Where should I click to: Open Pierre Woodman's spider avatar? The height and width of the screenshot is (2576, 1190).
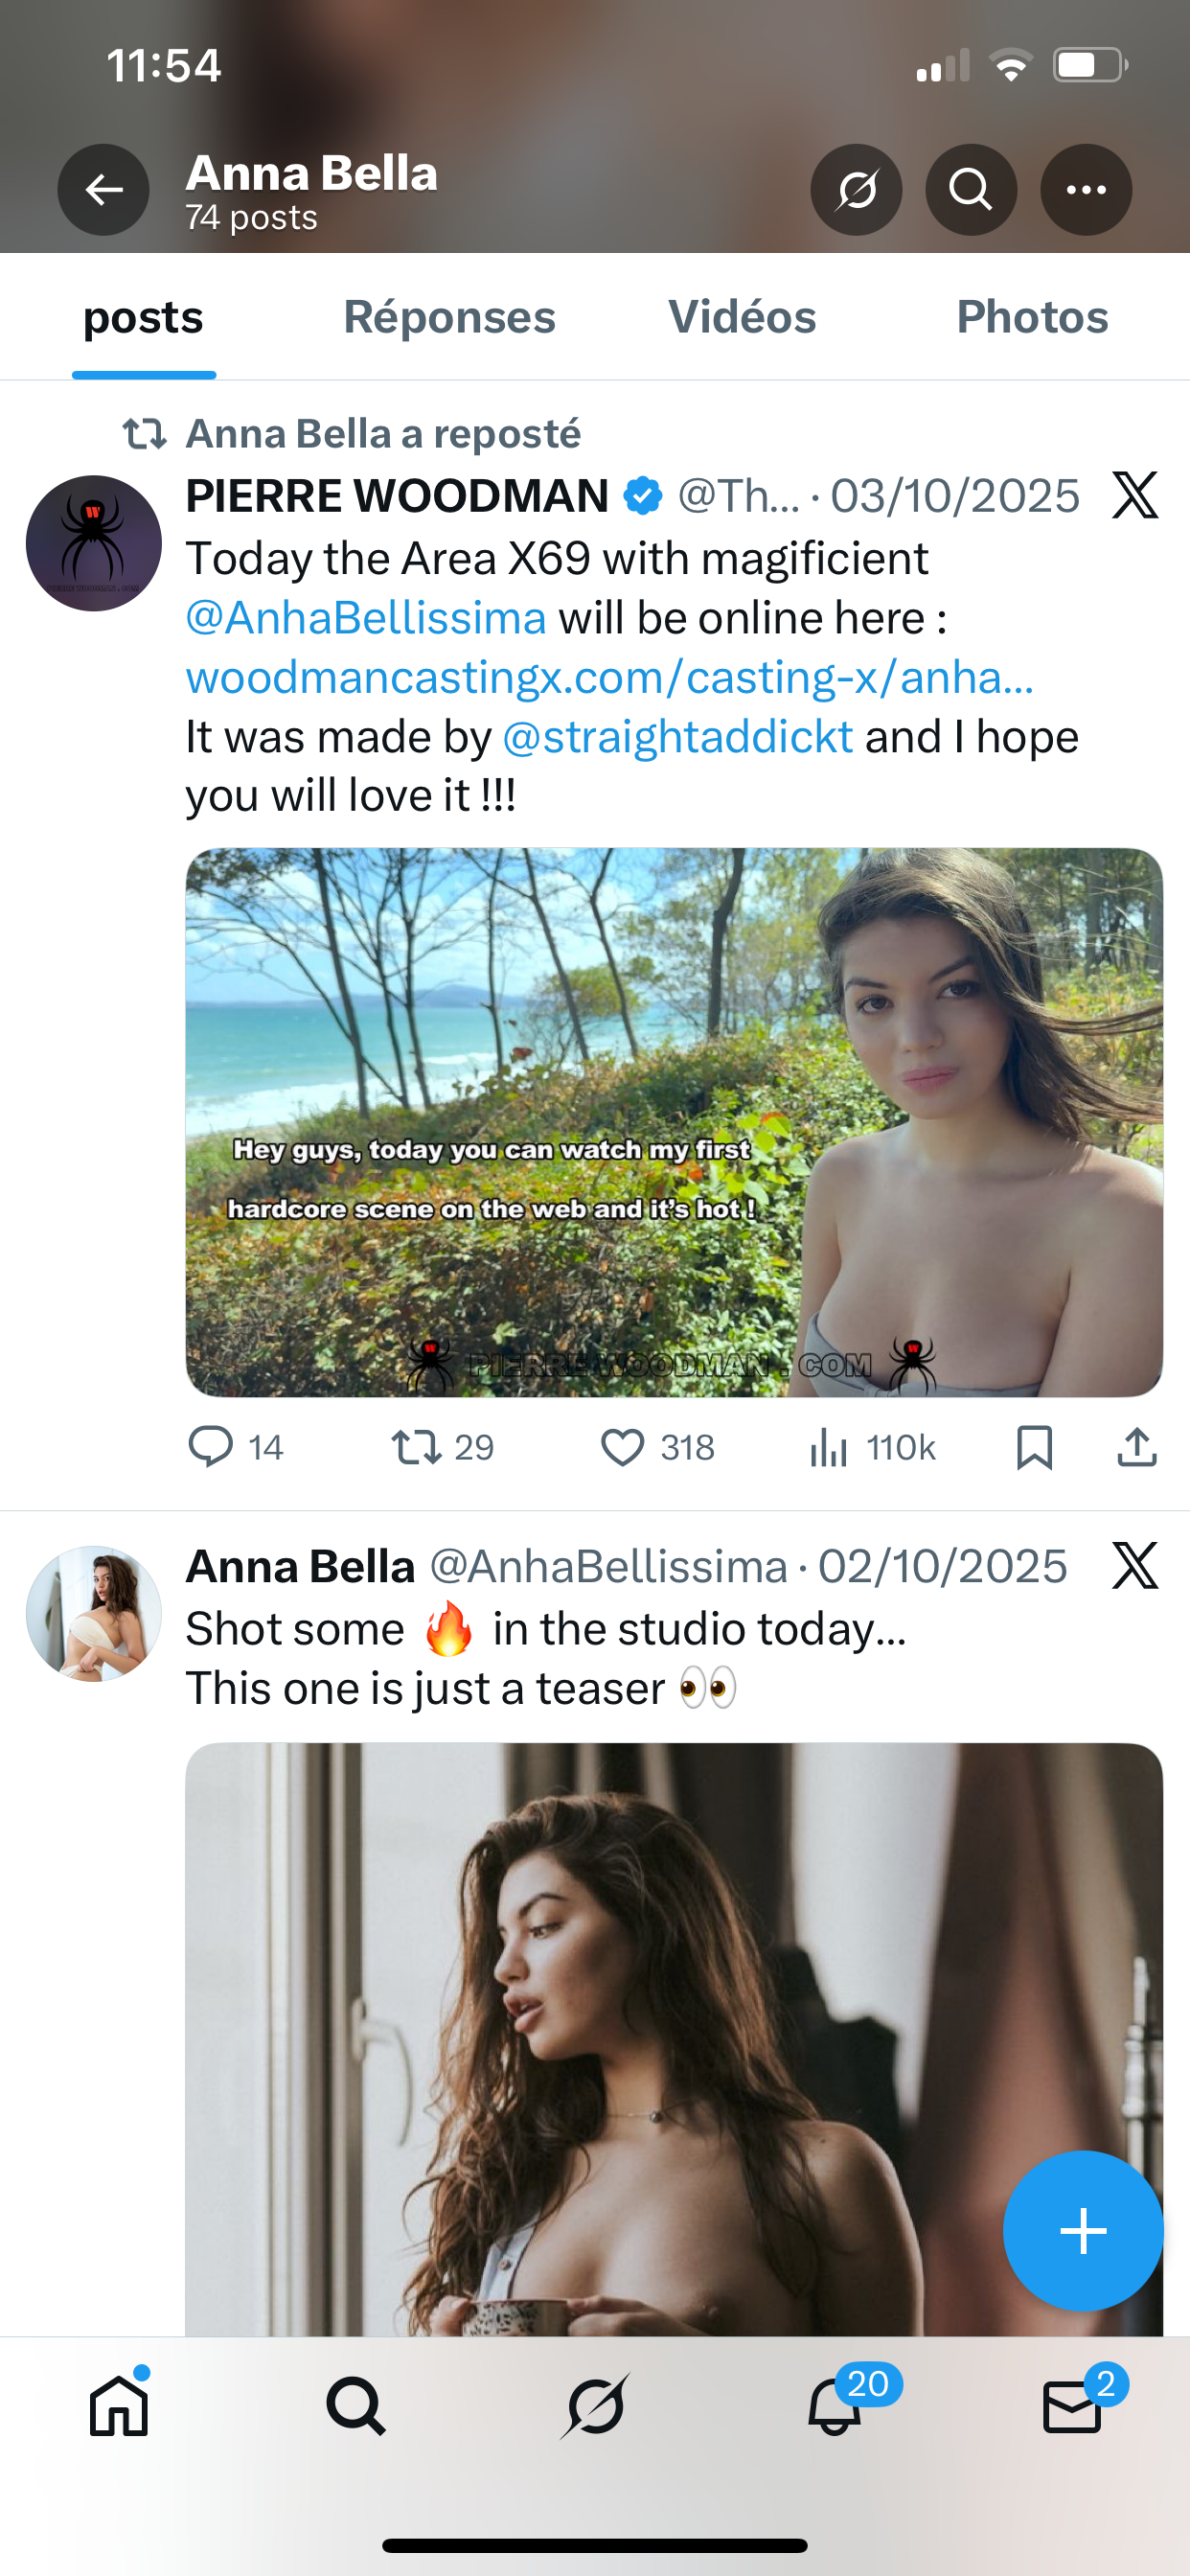(x=94, y=543)
